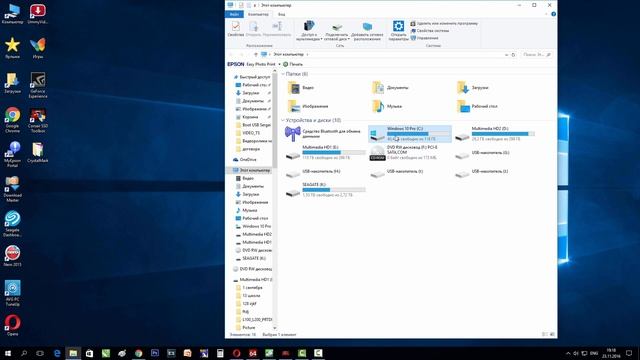Viewport: 640px width, 360px height.
Task: Open Seagate Dashboard desktop shortcut
Action: 12,224
